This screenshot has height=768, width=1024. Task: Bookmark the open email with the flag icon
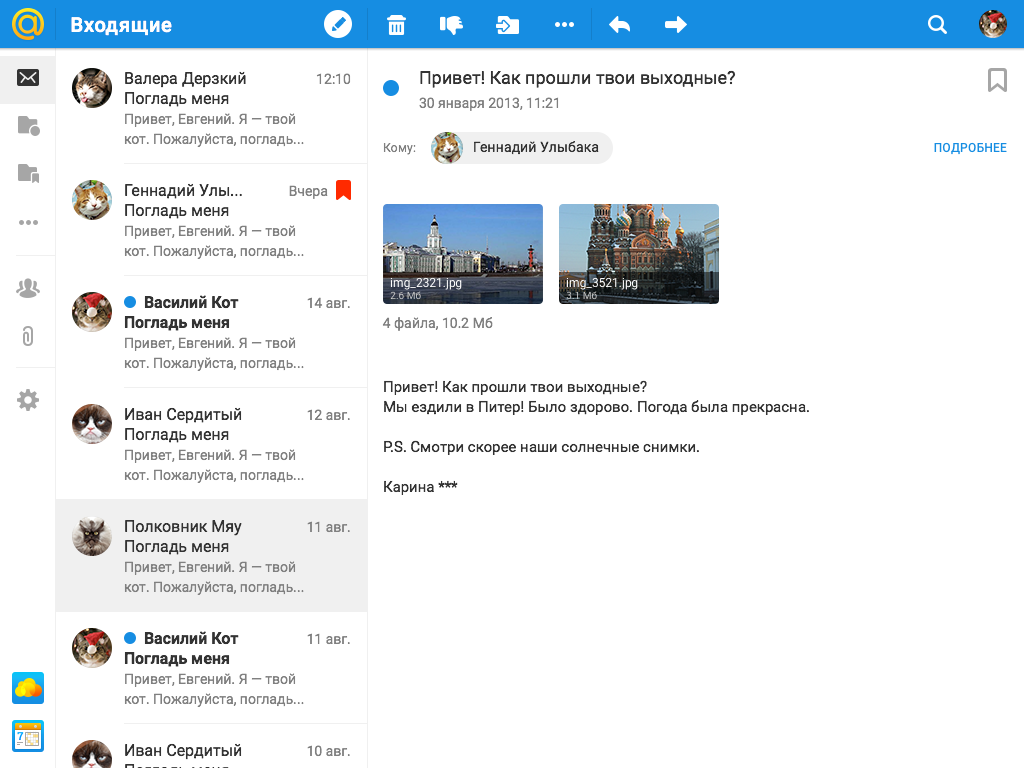click(997, 80)
